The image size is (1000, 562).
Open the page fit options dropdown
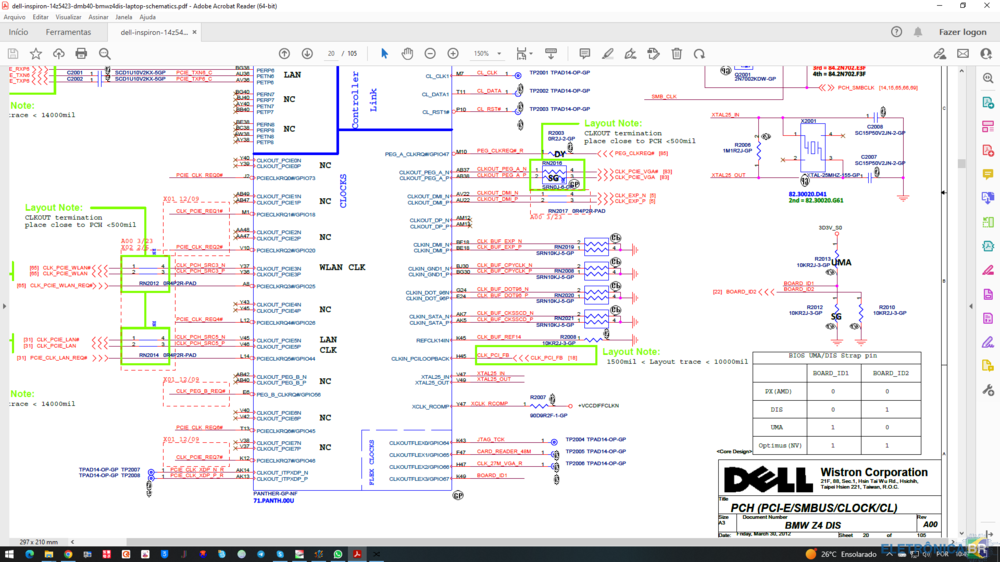522,53
